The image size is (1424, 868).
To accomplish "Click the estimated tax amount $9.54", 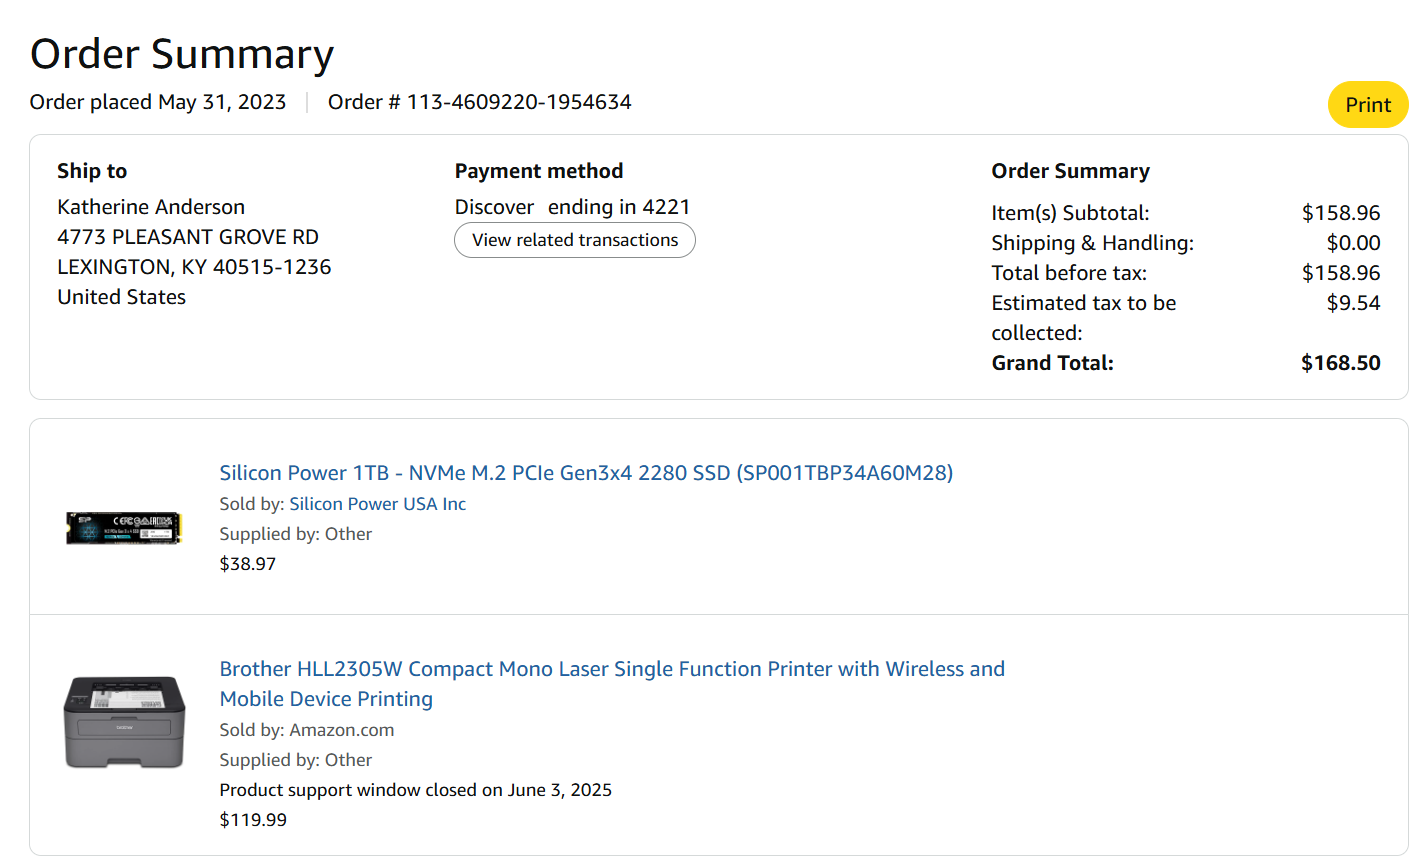I will pyautogui.click(x=1353, y=303).
